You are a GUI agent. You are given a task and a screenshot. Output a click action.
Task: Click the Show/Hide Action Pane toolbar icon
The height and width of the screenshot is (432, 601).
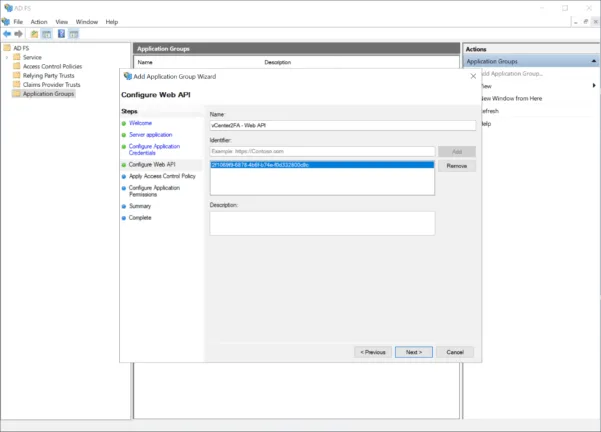click(74, 34)
